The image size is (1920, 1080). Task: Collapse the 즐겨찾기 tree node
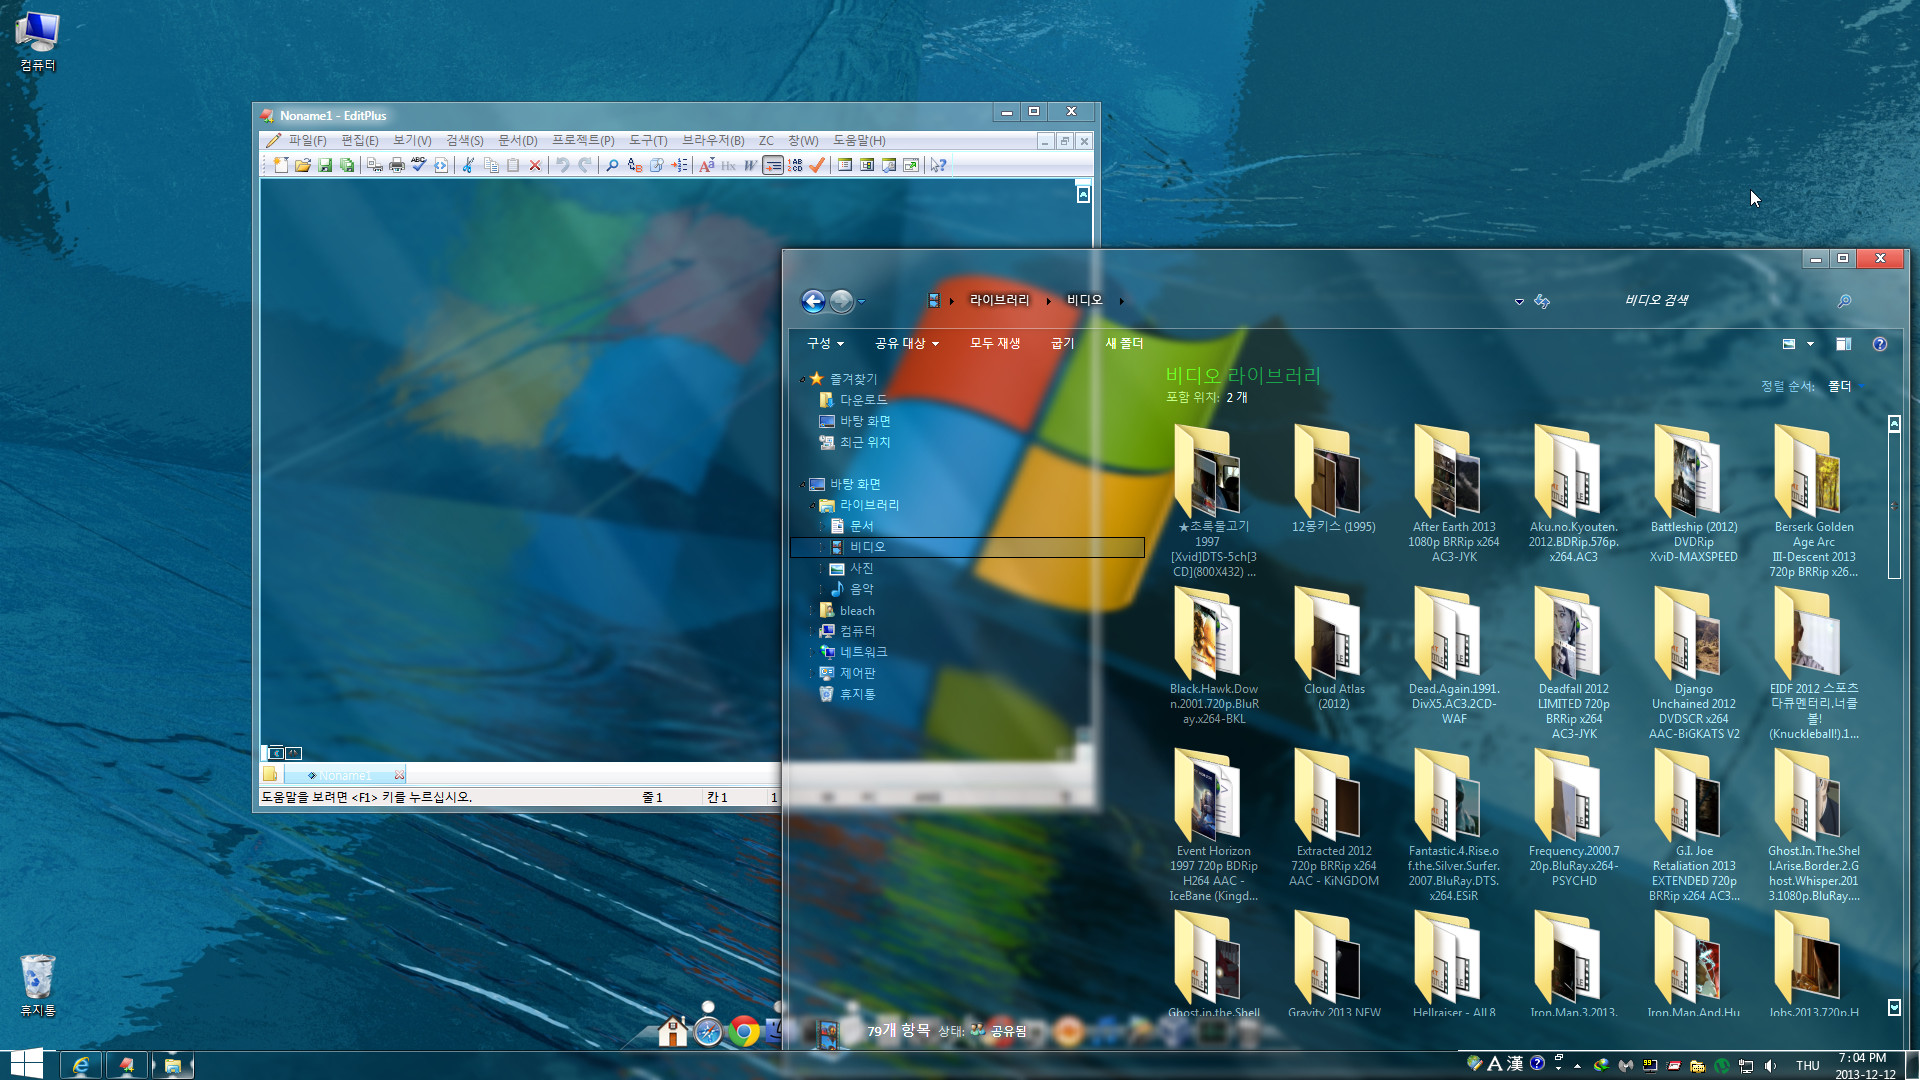(802, 380)
